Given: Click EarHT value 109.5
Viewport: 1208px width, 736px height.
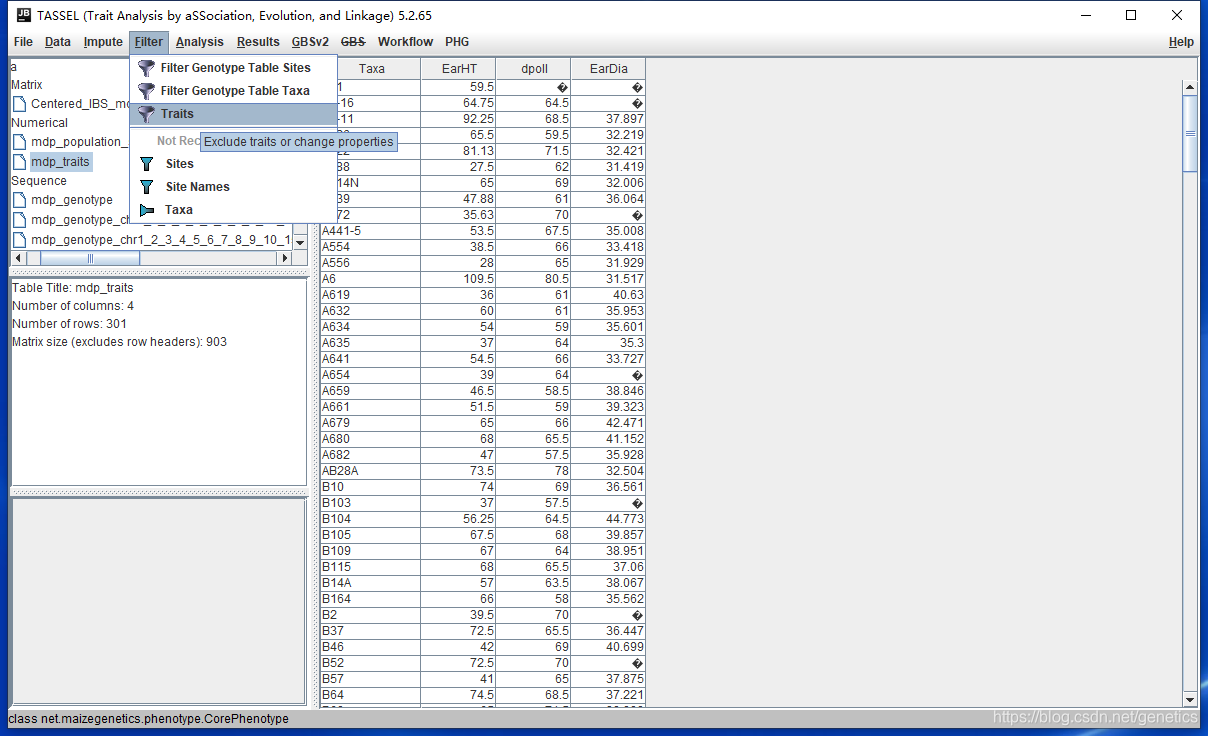Looking at the screenshot, I should (459, 279).
